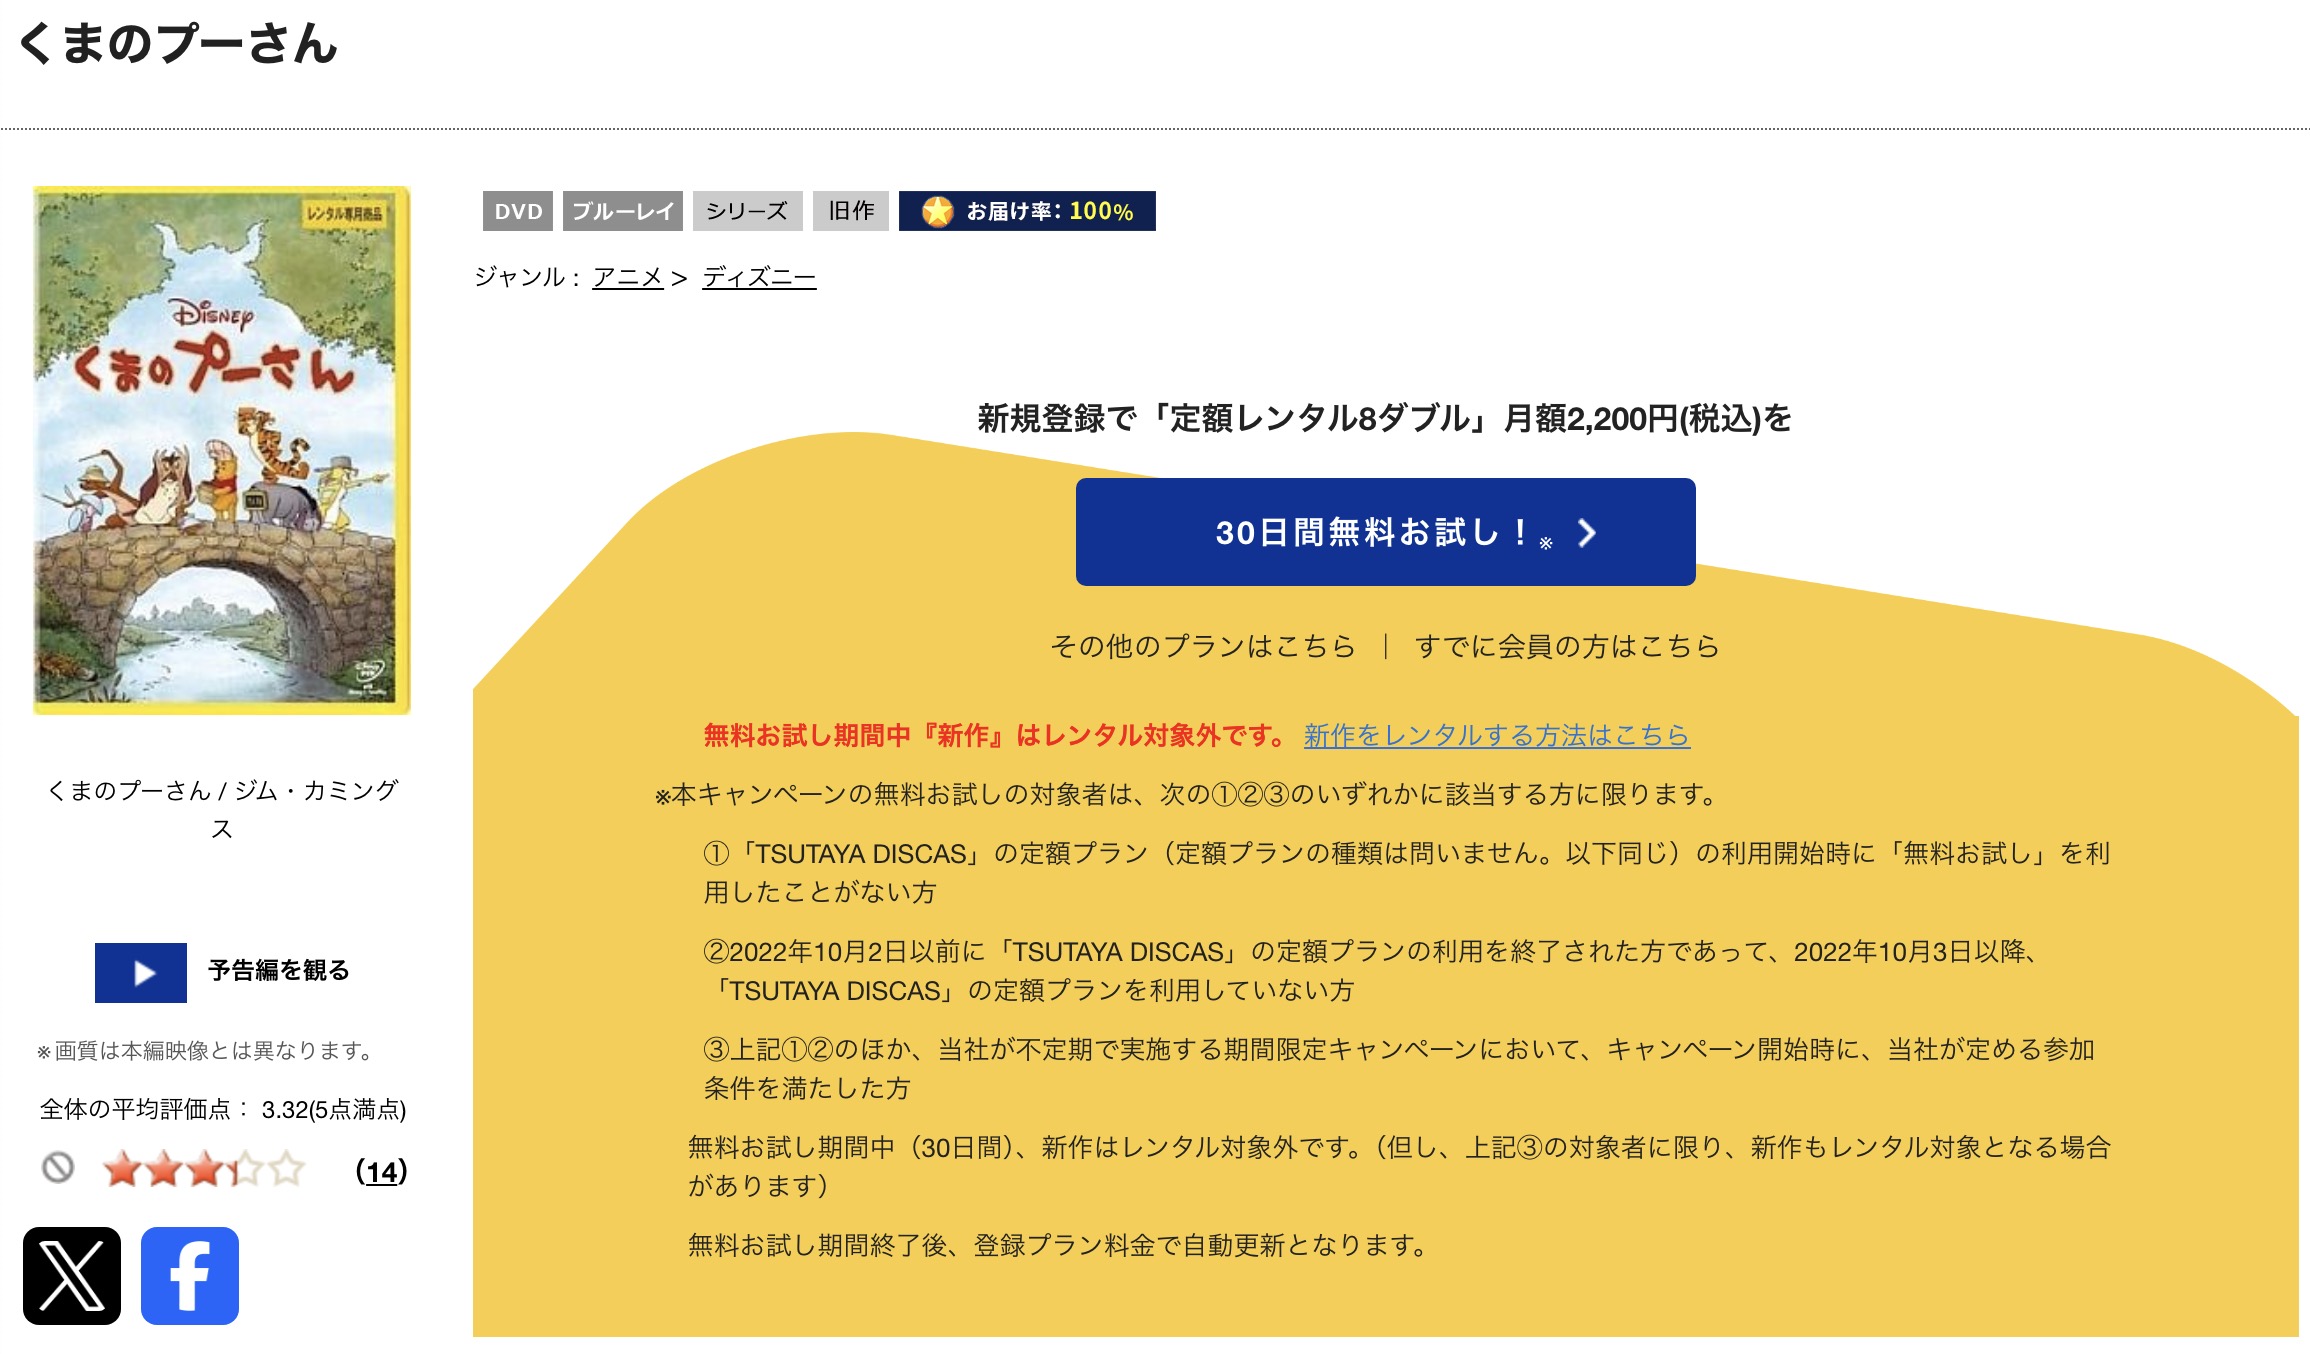Screen dimensions: 2310x1354
Task: Open 新作をレンタルする方法はこちら link
Action: pyautogui.click(x=1497, y=735)
